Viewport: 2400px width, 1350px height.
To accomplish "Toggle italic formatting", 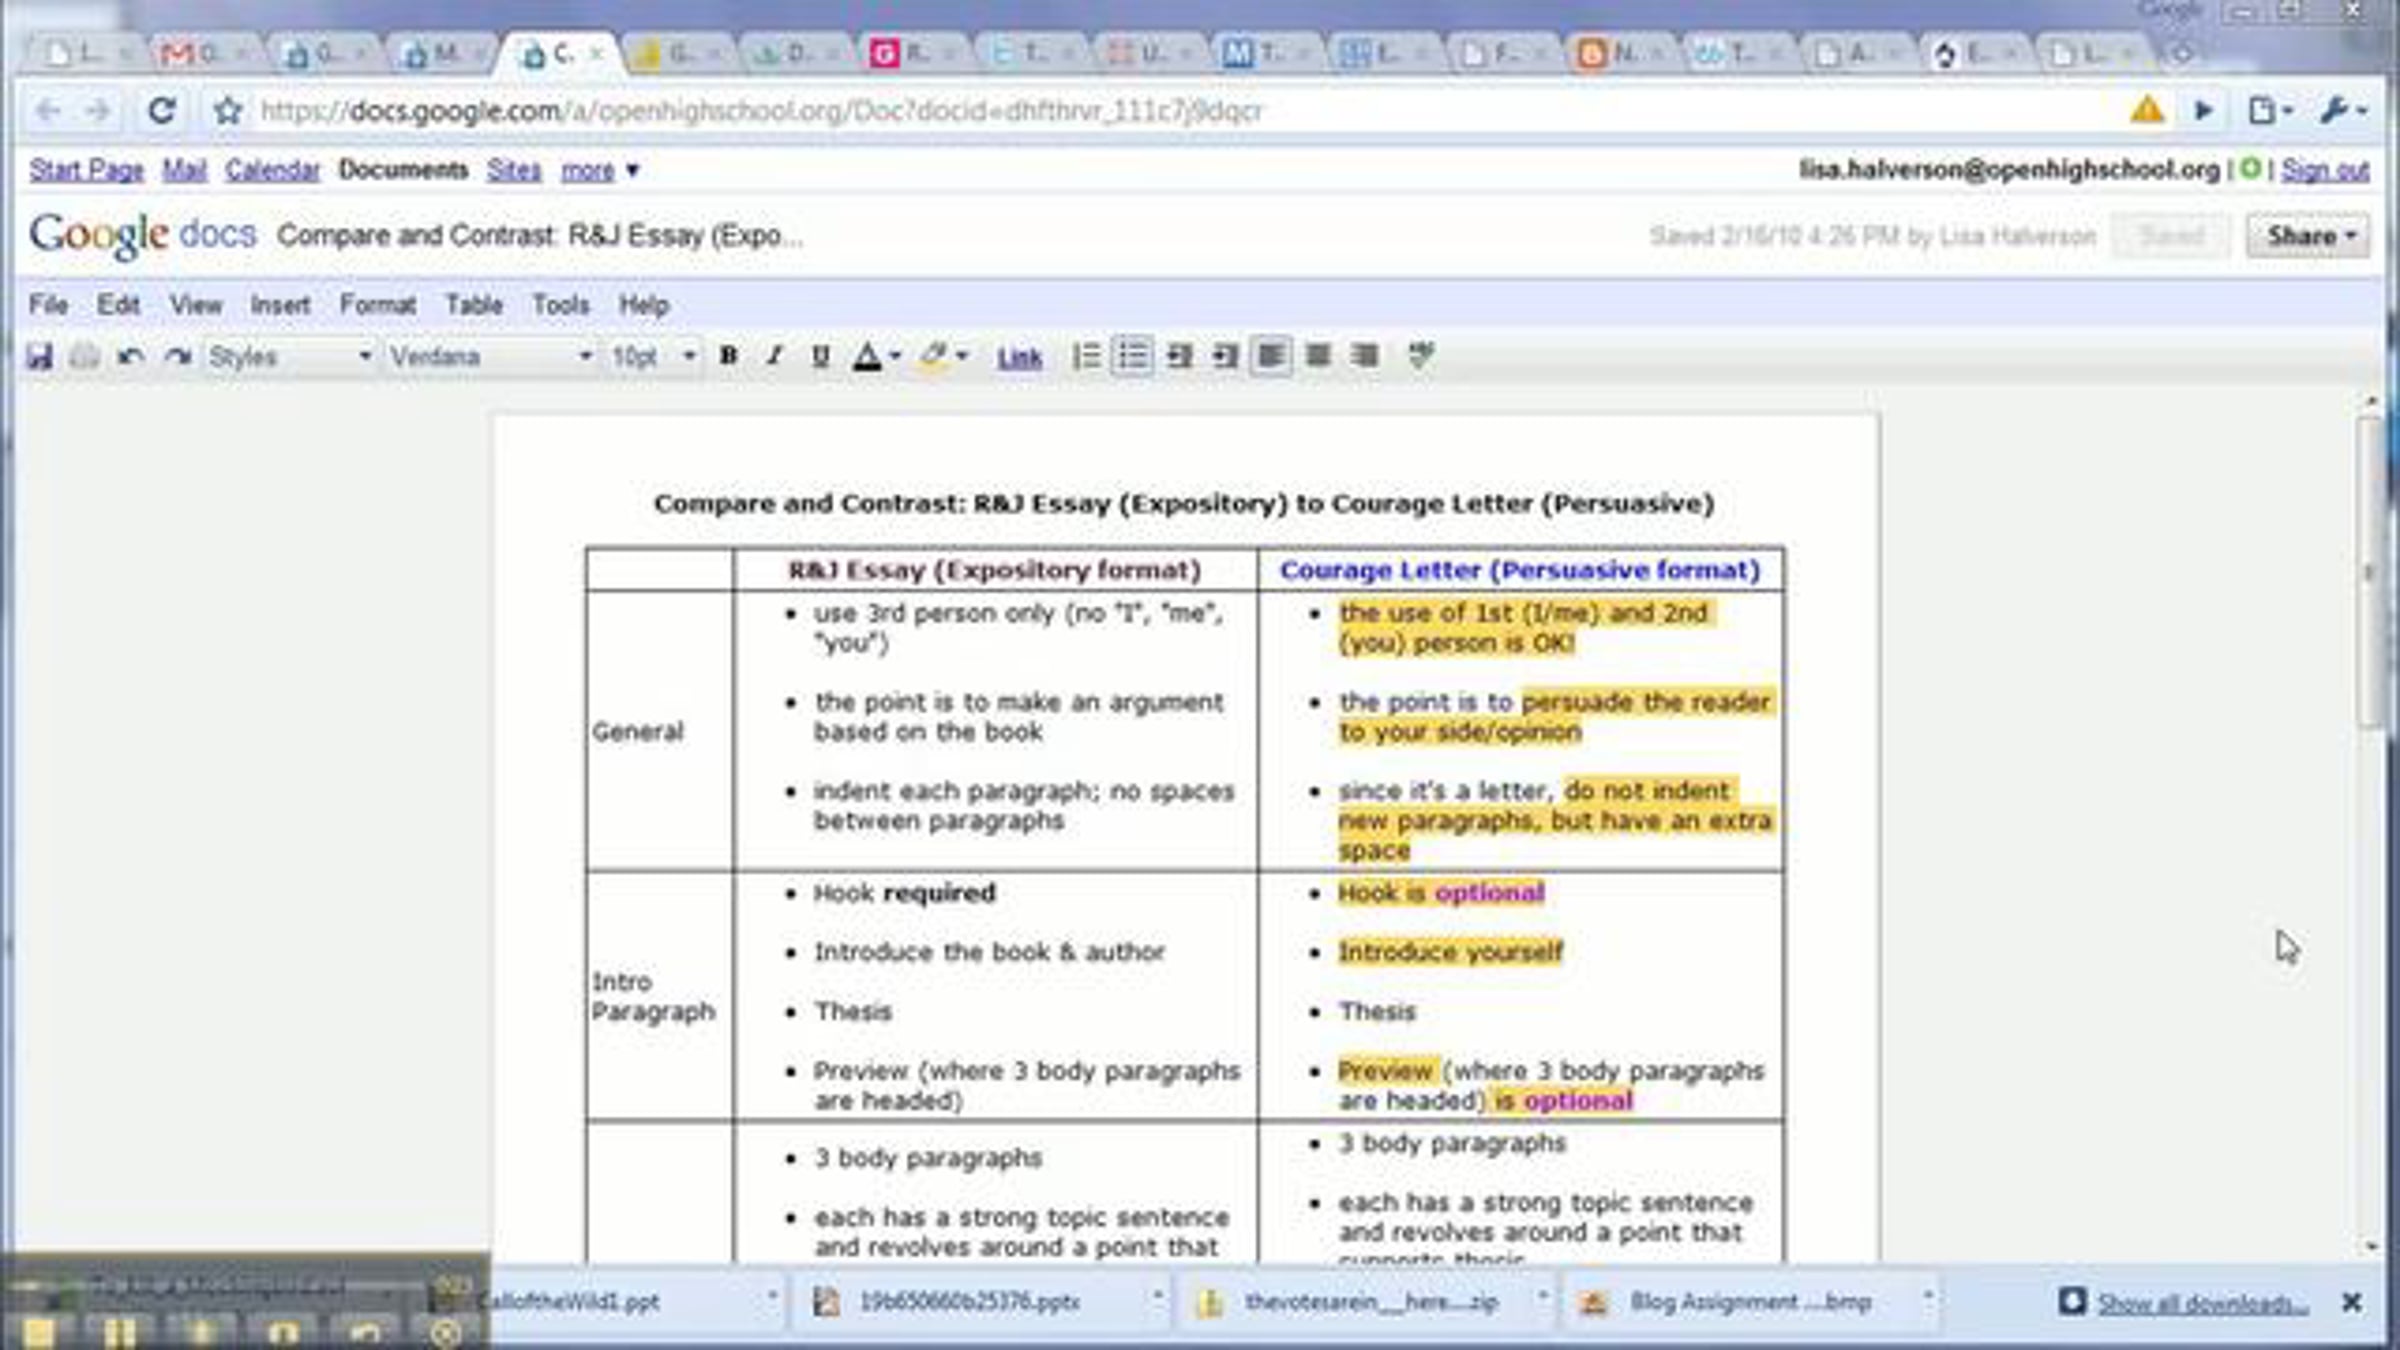I will pyautogui.click(x=774, y=356).
